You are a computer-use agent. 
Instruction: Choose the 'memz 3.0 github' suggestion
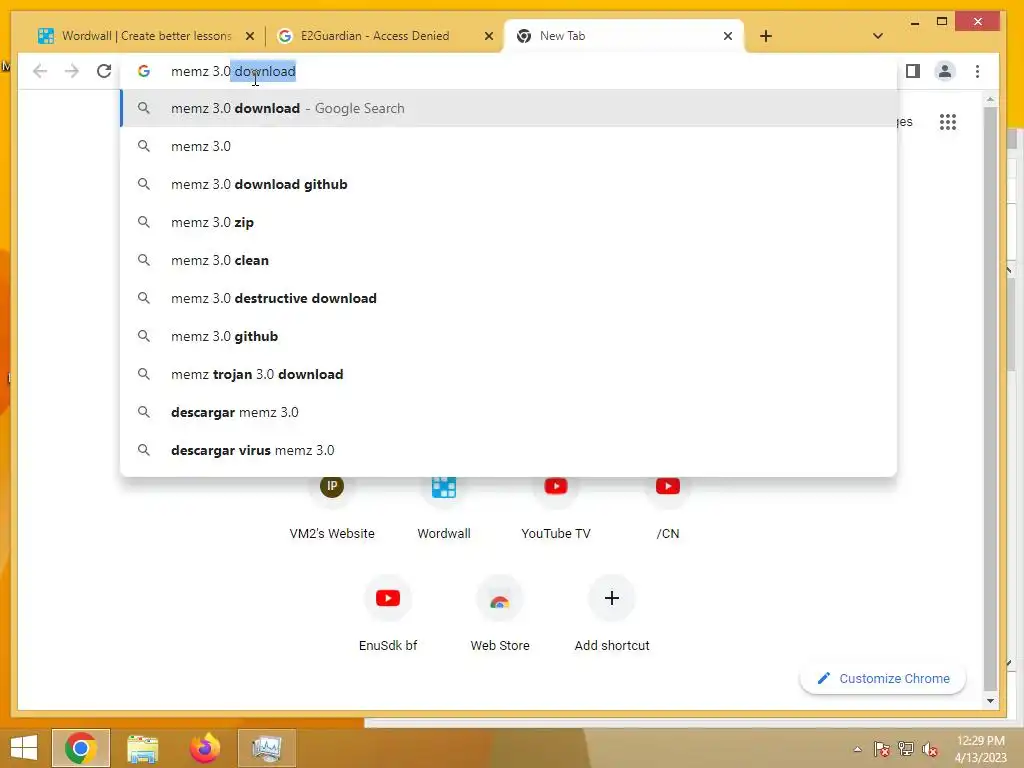tap(508, 336)
